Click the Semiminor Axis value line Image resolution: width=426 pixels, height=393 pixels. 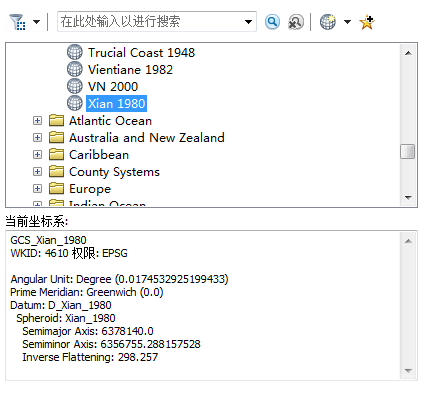tap(111, 344)
